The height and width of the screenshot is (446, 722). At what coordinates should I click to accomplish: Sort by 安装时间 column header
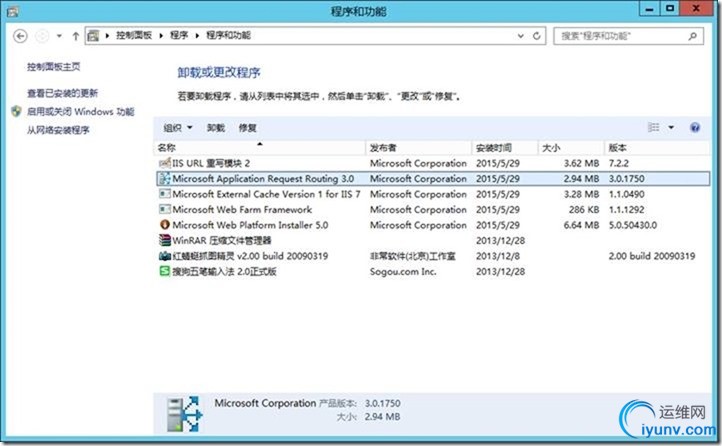pyautogui.click(x=505, y=148)
